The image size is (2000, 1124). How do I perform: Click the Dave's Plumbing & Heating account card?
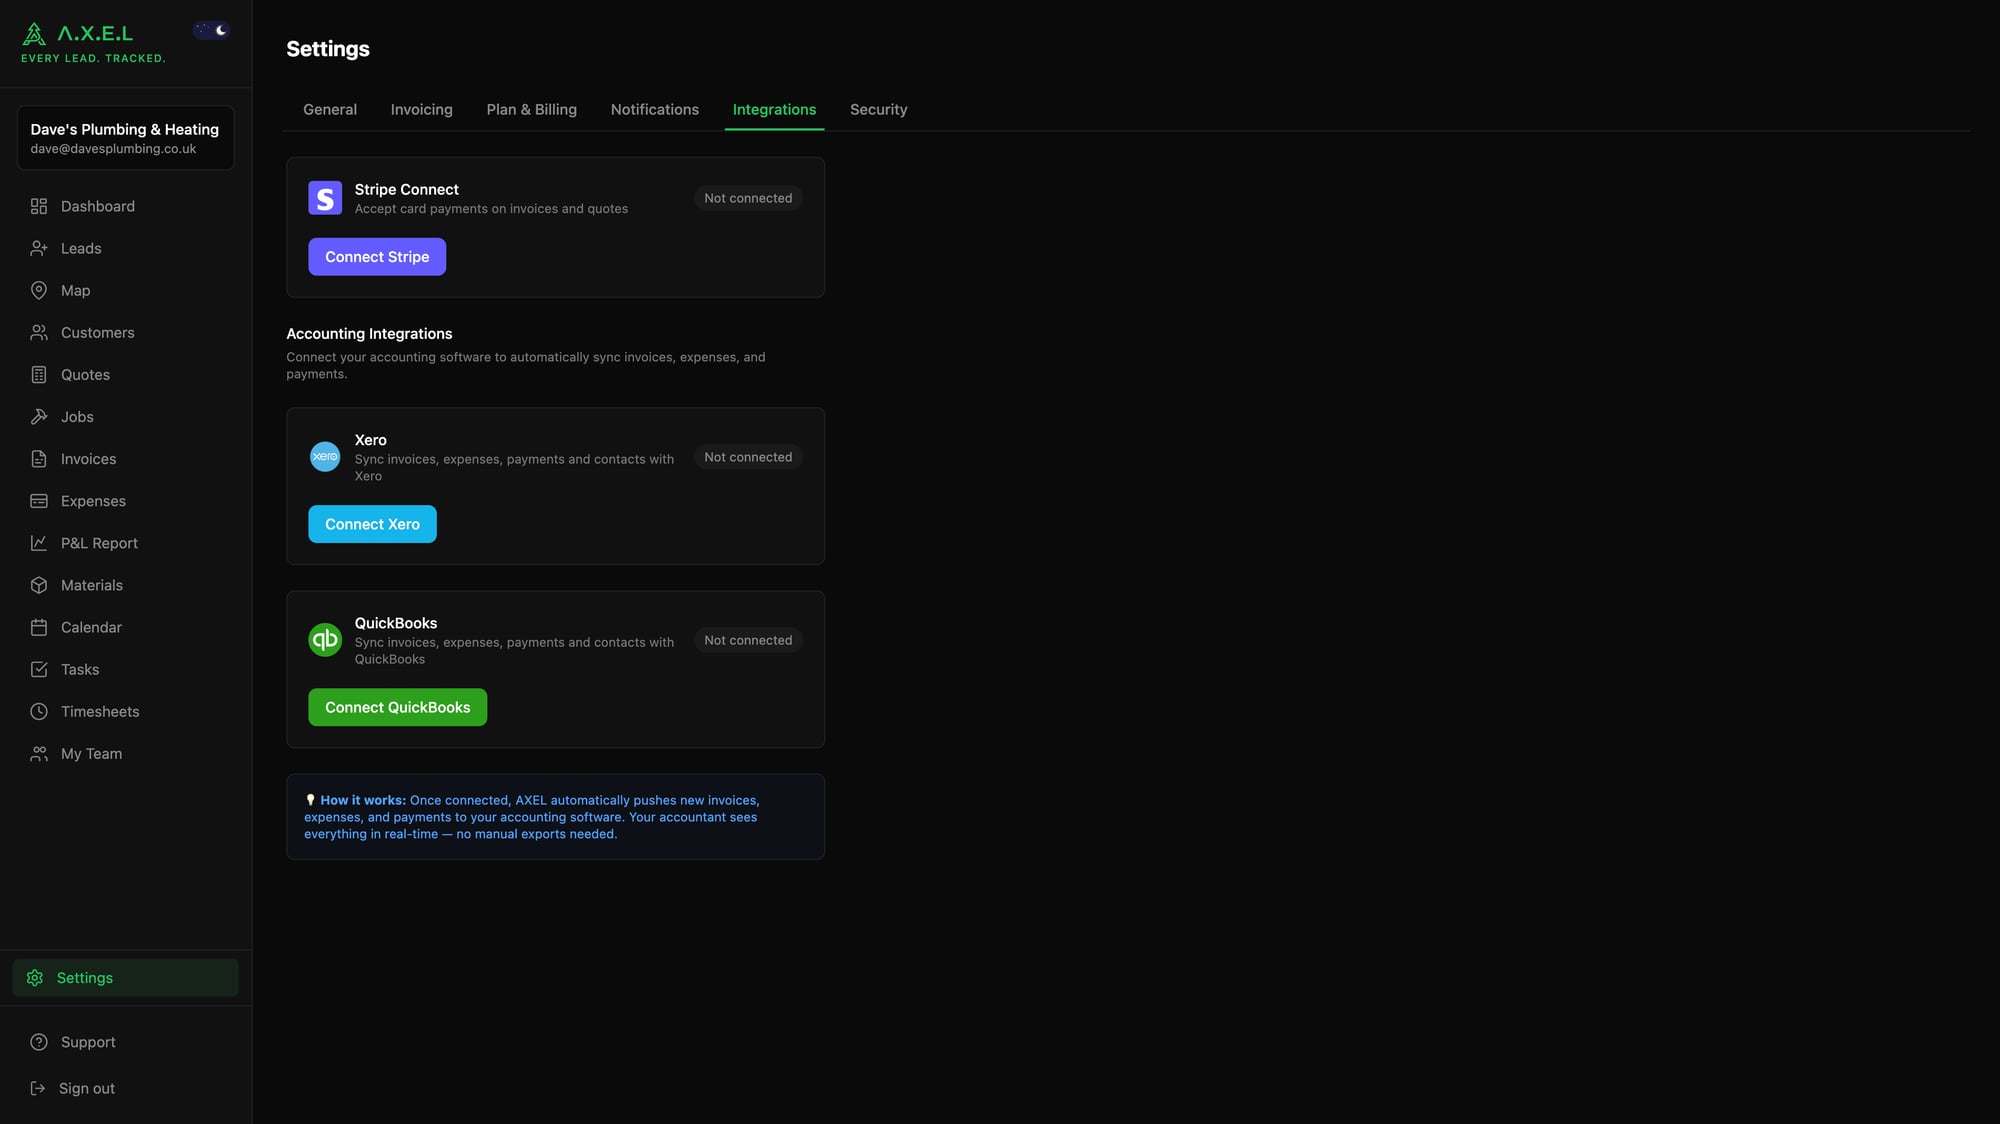pos(125,138)
